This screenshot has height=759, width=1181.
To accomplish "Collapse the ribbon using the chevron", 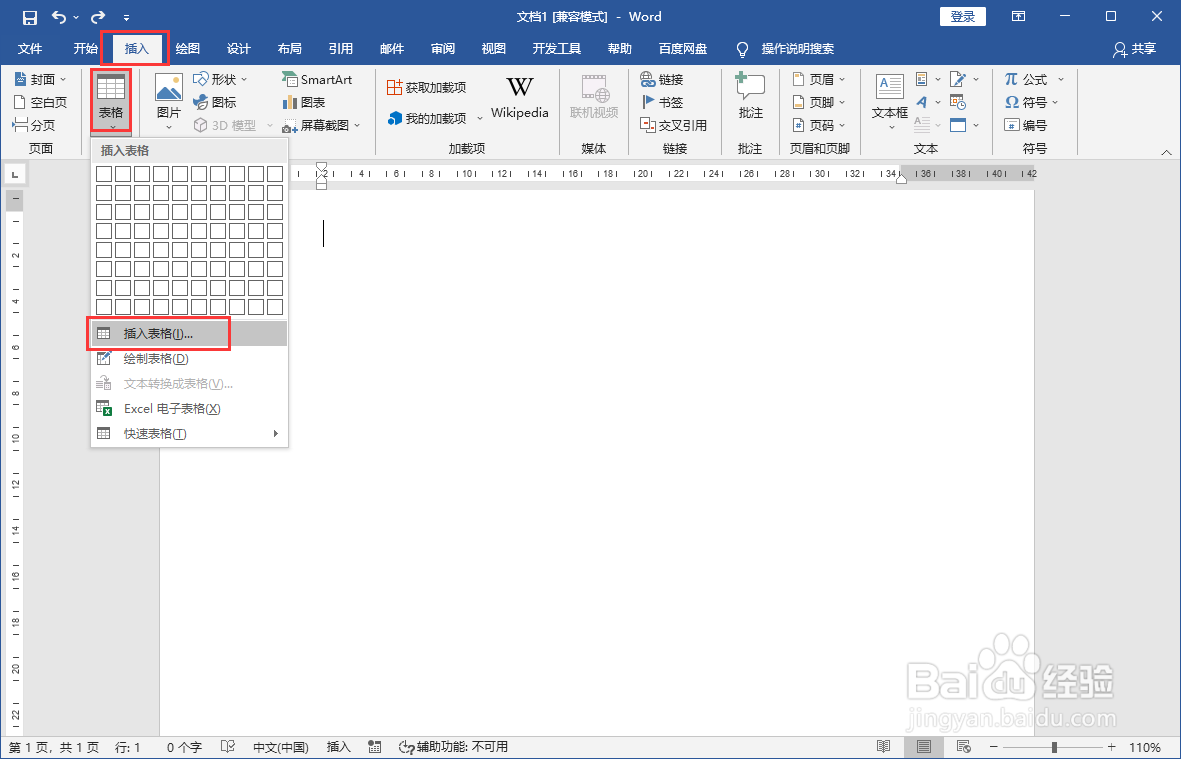I will click(x=1166, y=151).
